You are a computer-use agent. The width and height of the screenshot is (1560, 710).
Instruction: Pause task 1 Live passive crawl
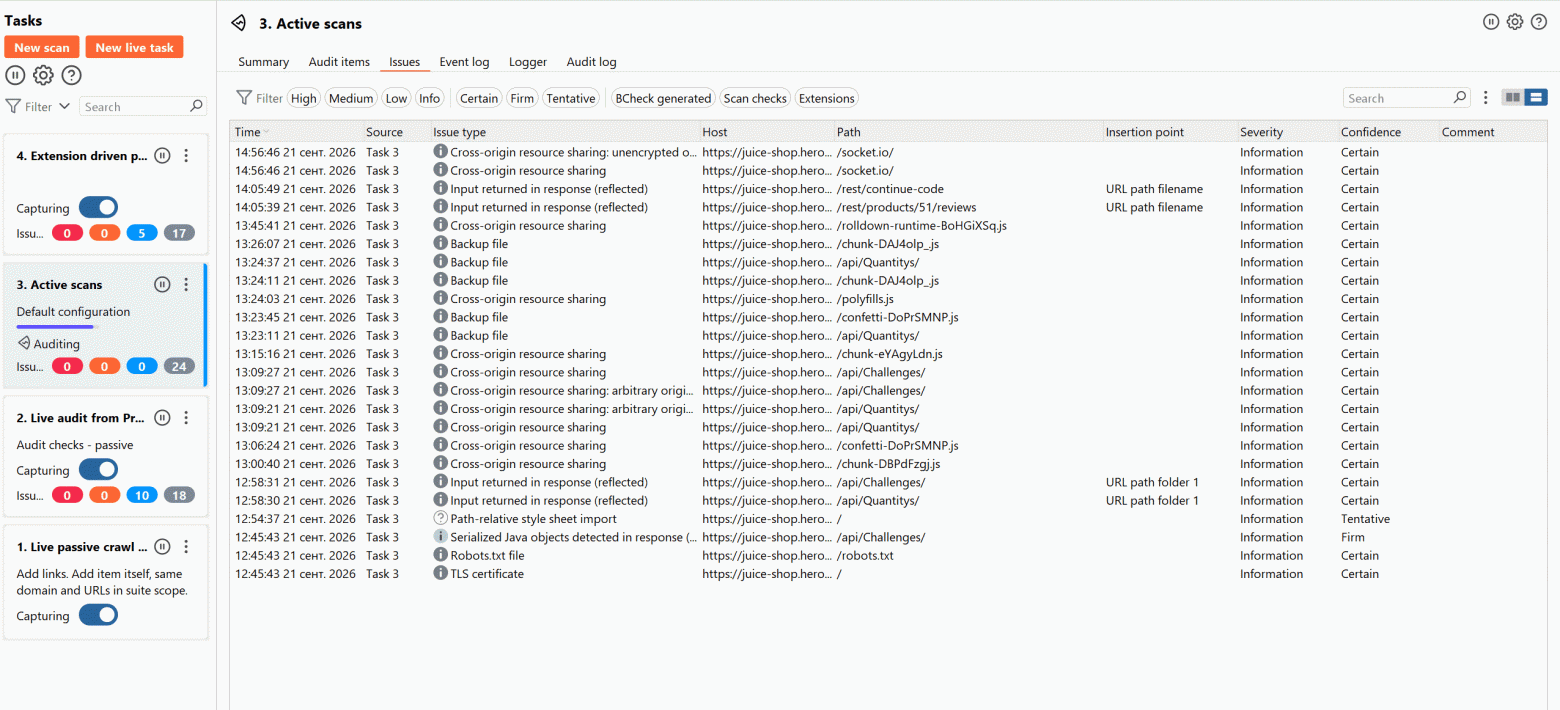pyautogui.click(x=163, y=547)
